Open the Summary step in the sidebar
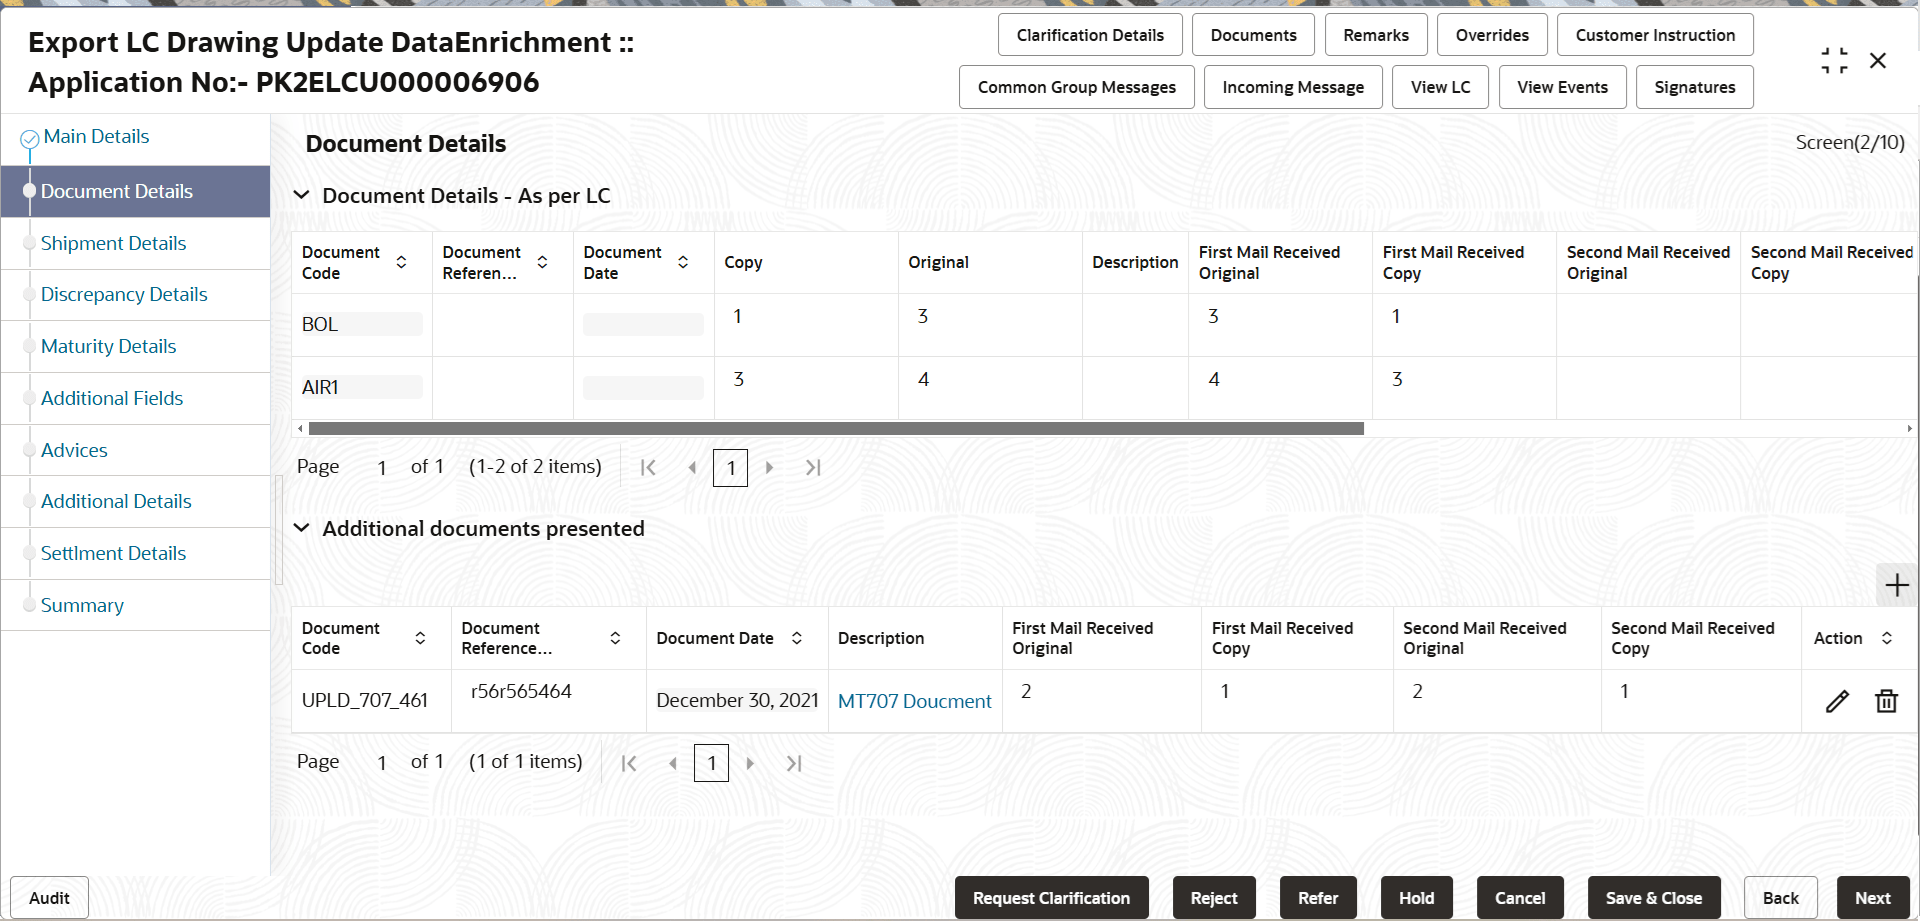1920x921 pixels. click(x=82, y=605)
